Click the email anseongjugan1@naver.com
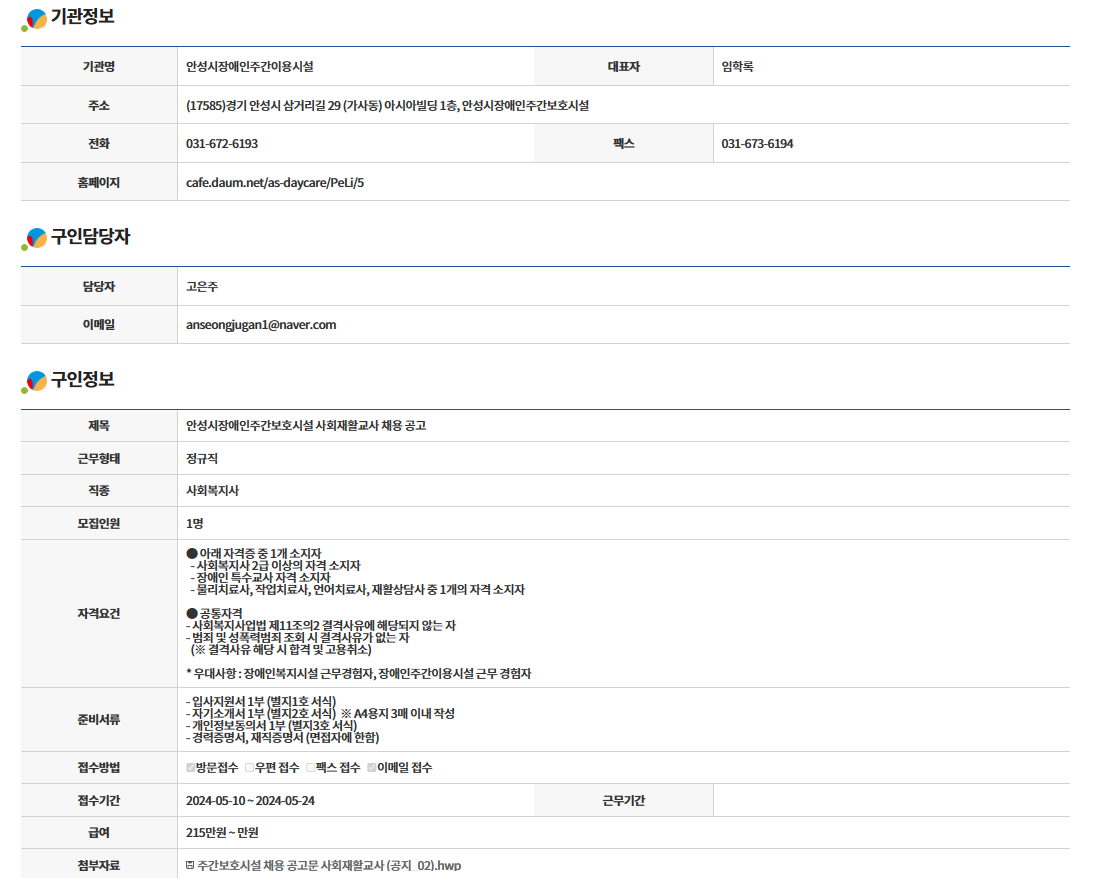Image resolution: width=1112 pixels, height=878 pixels. pos(261,325)
